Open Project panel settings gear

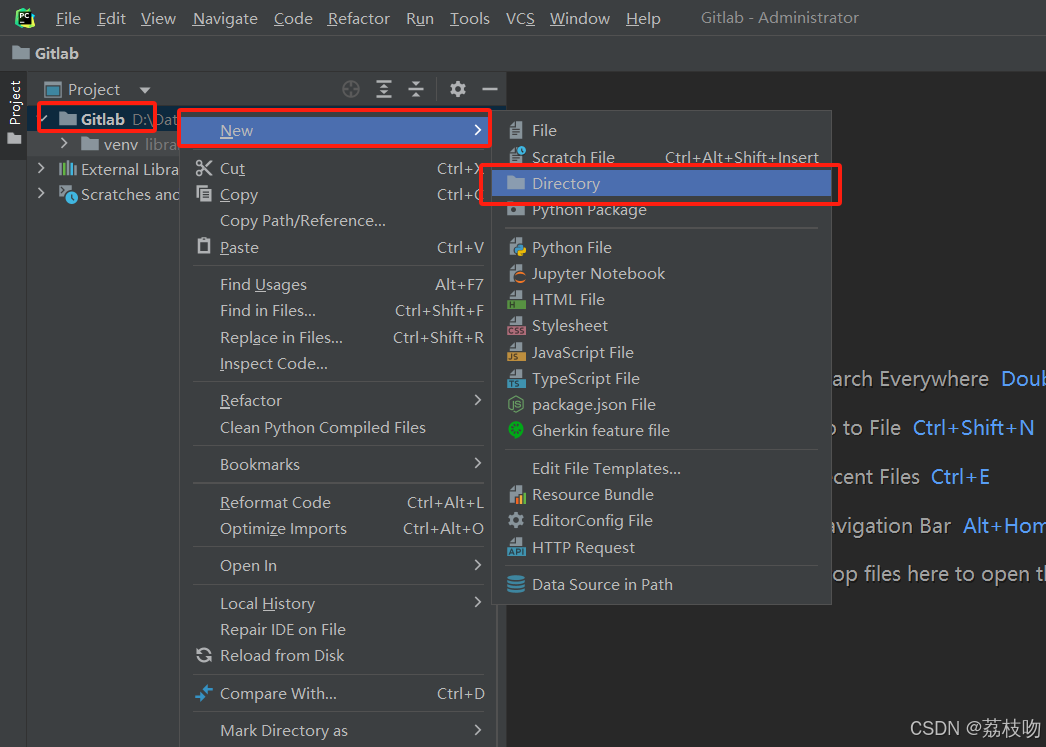coord(458,89)
